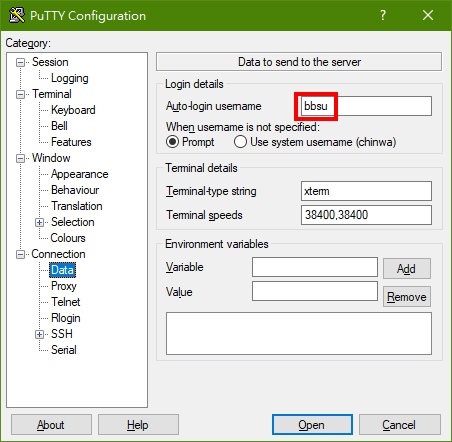Click Open to start the session
The height and width of the screenshot is (442, 452).
tap(312, 425)
